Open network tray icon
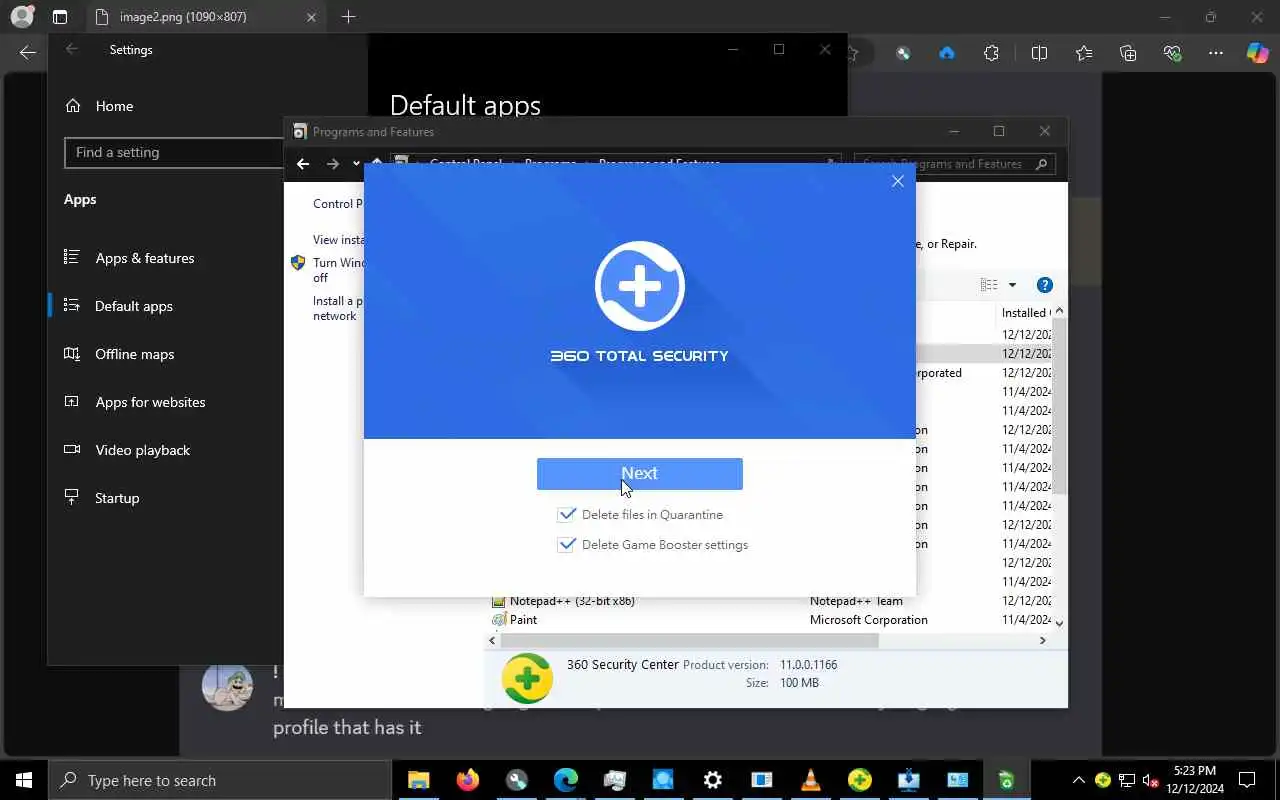 point(1126,780)
